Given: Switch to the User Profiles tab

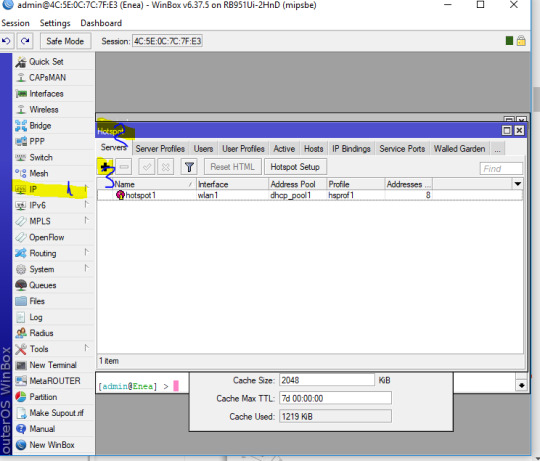Looking at the screenshot, I should pyautogui.click(x=243, y=149).
